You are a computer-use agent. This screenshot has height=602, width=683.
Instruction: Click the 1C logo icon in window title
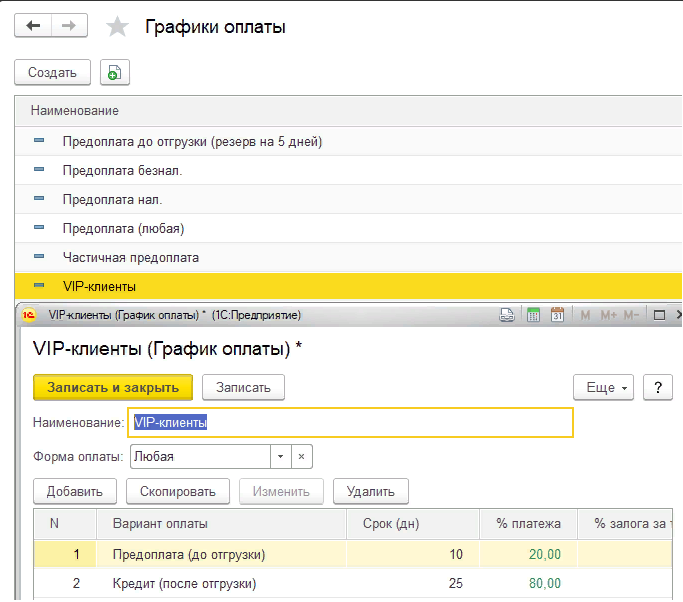[x=30, y=315]
